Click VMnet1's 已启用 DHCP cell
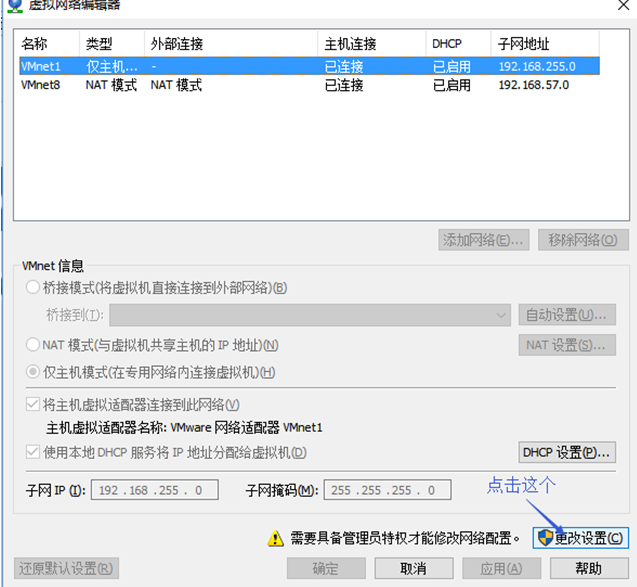 [x=452, y=66]
